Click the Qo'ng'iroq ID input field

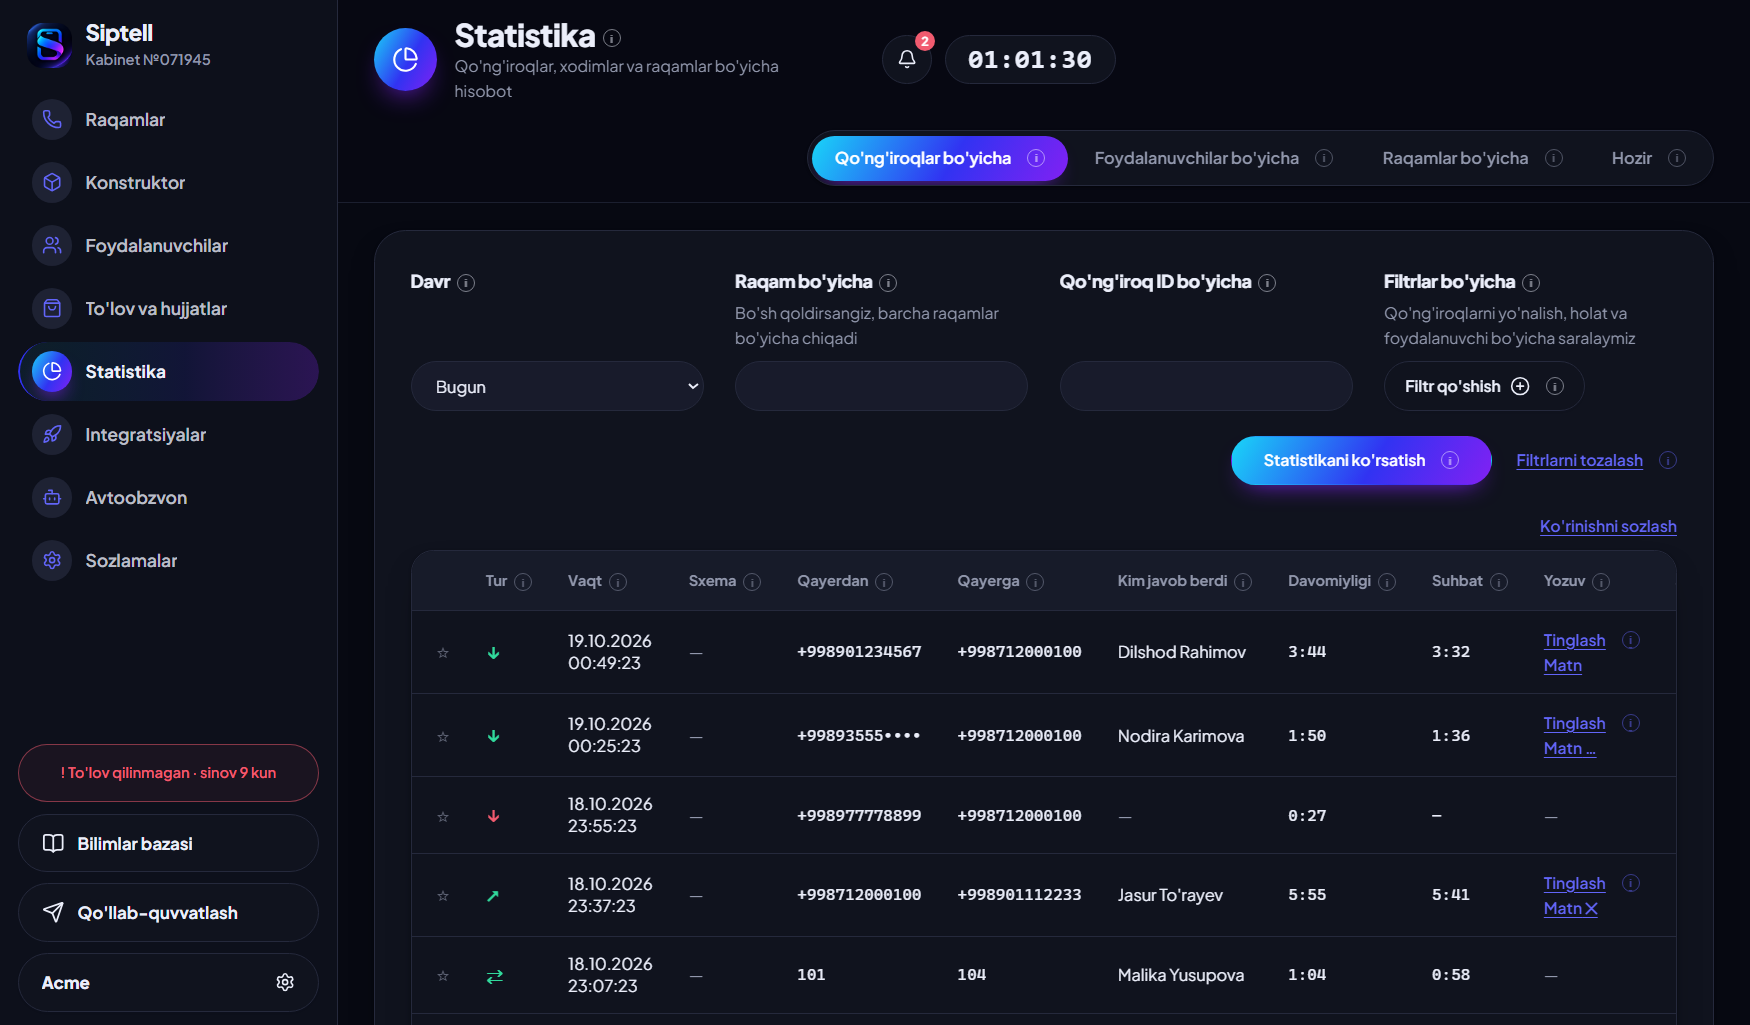pyautogui.click(x=1206, y=386)
